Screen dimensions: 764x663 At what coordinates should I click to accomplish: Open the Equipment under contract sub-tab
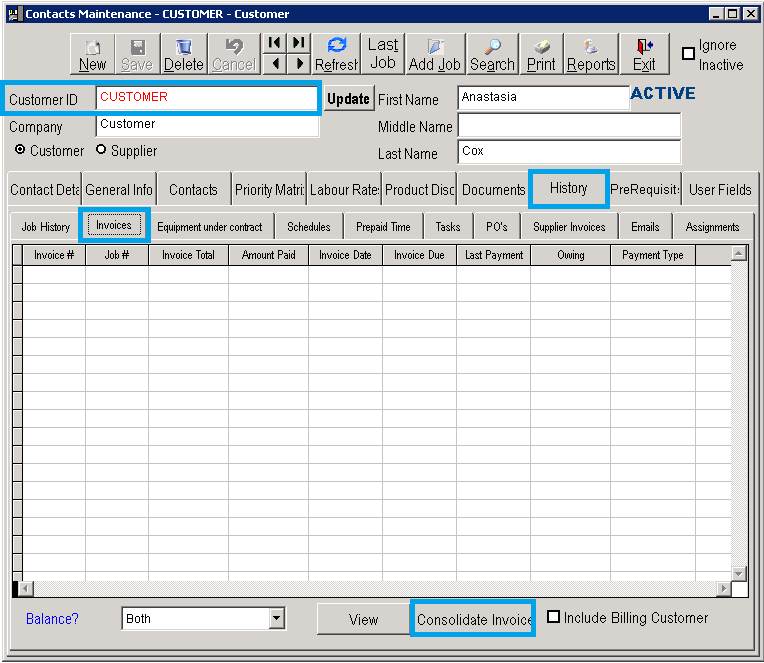209,227
